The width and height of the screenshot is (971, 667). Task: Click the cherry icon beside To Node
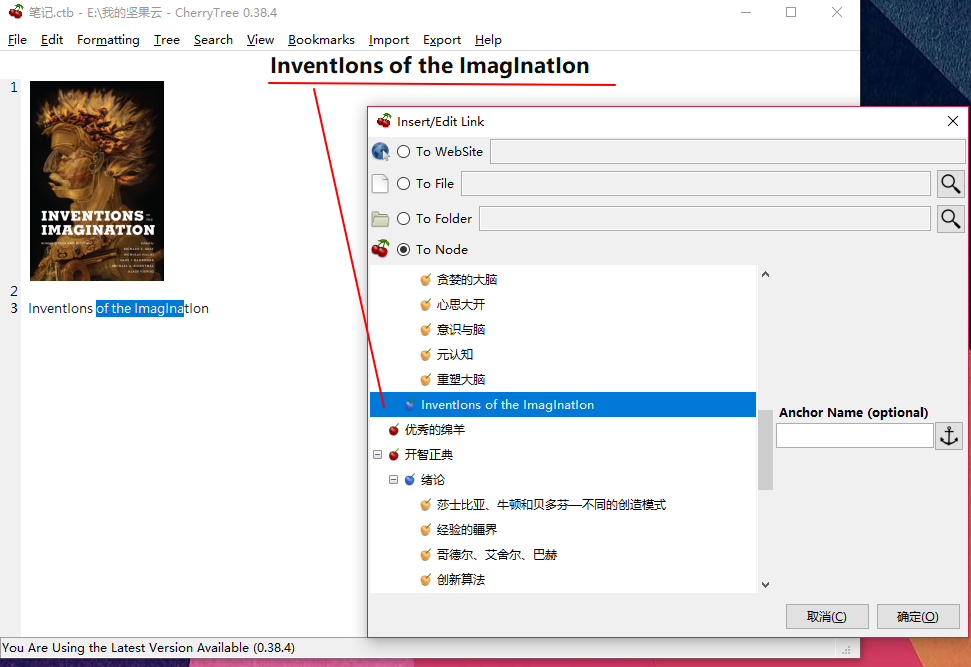383,249
